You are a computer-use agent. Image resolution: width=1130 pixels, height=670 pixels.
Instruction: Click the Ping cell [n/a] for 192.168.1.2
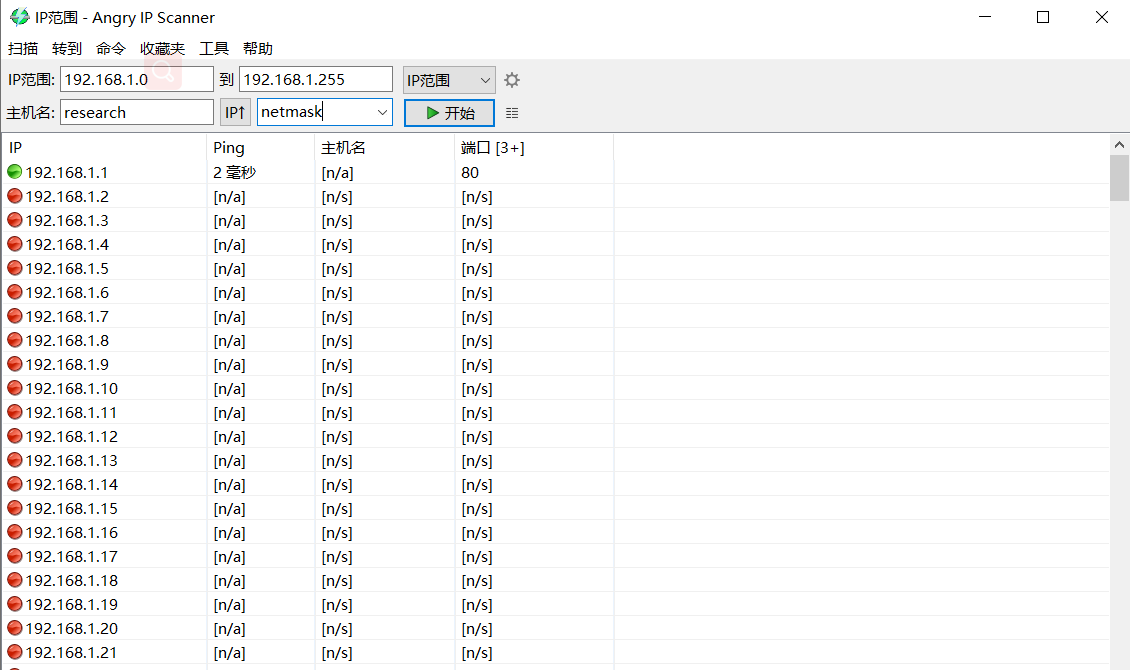coord(229,197)
